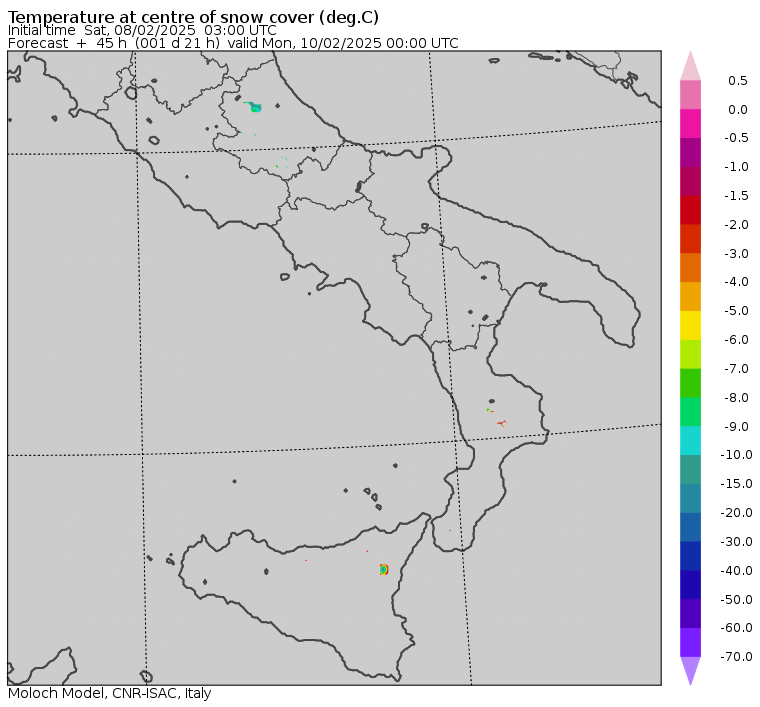
Task: Click the teal snow patch in central Apennines
Action: click(x=255, y=107)
